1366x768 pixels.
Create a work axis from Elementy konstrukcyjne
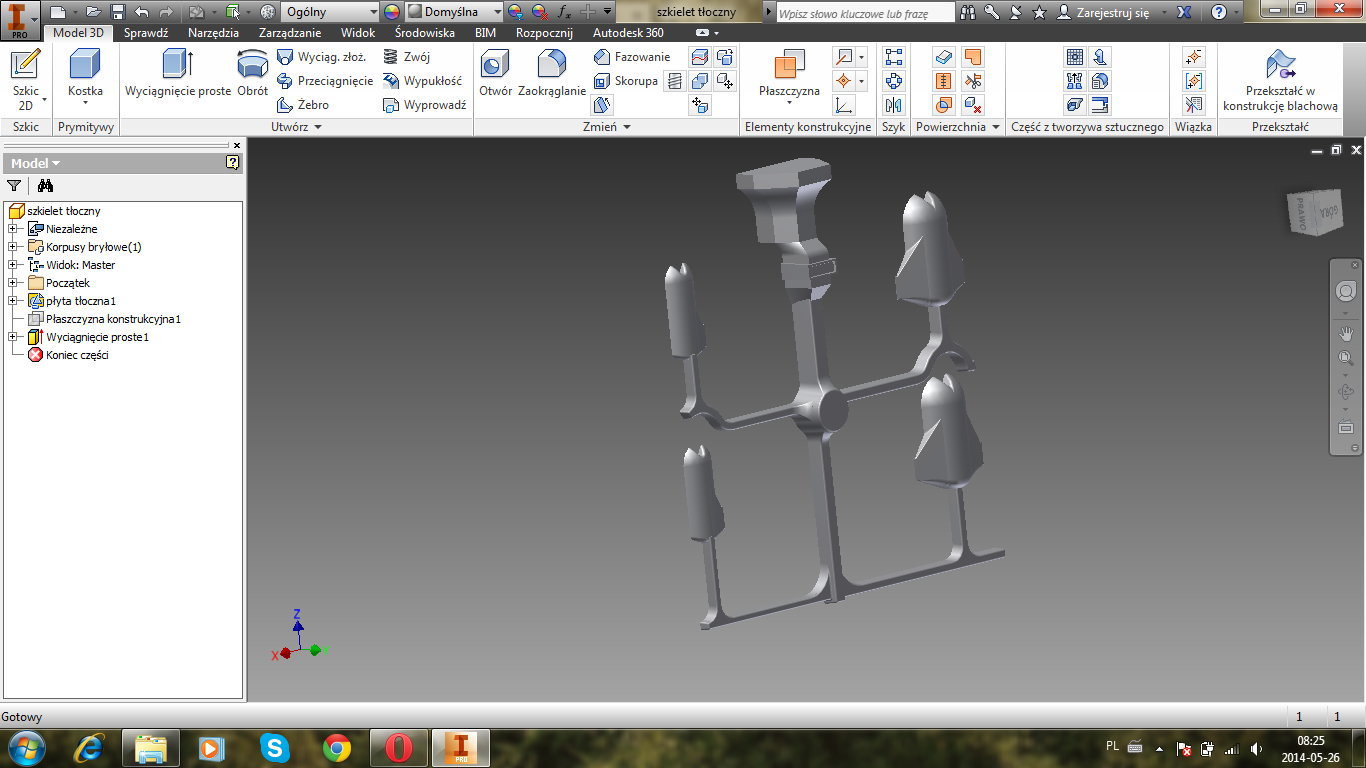click(844, 57)
